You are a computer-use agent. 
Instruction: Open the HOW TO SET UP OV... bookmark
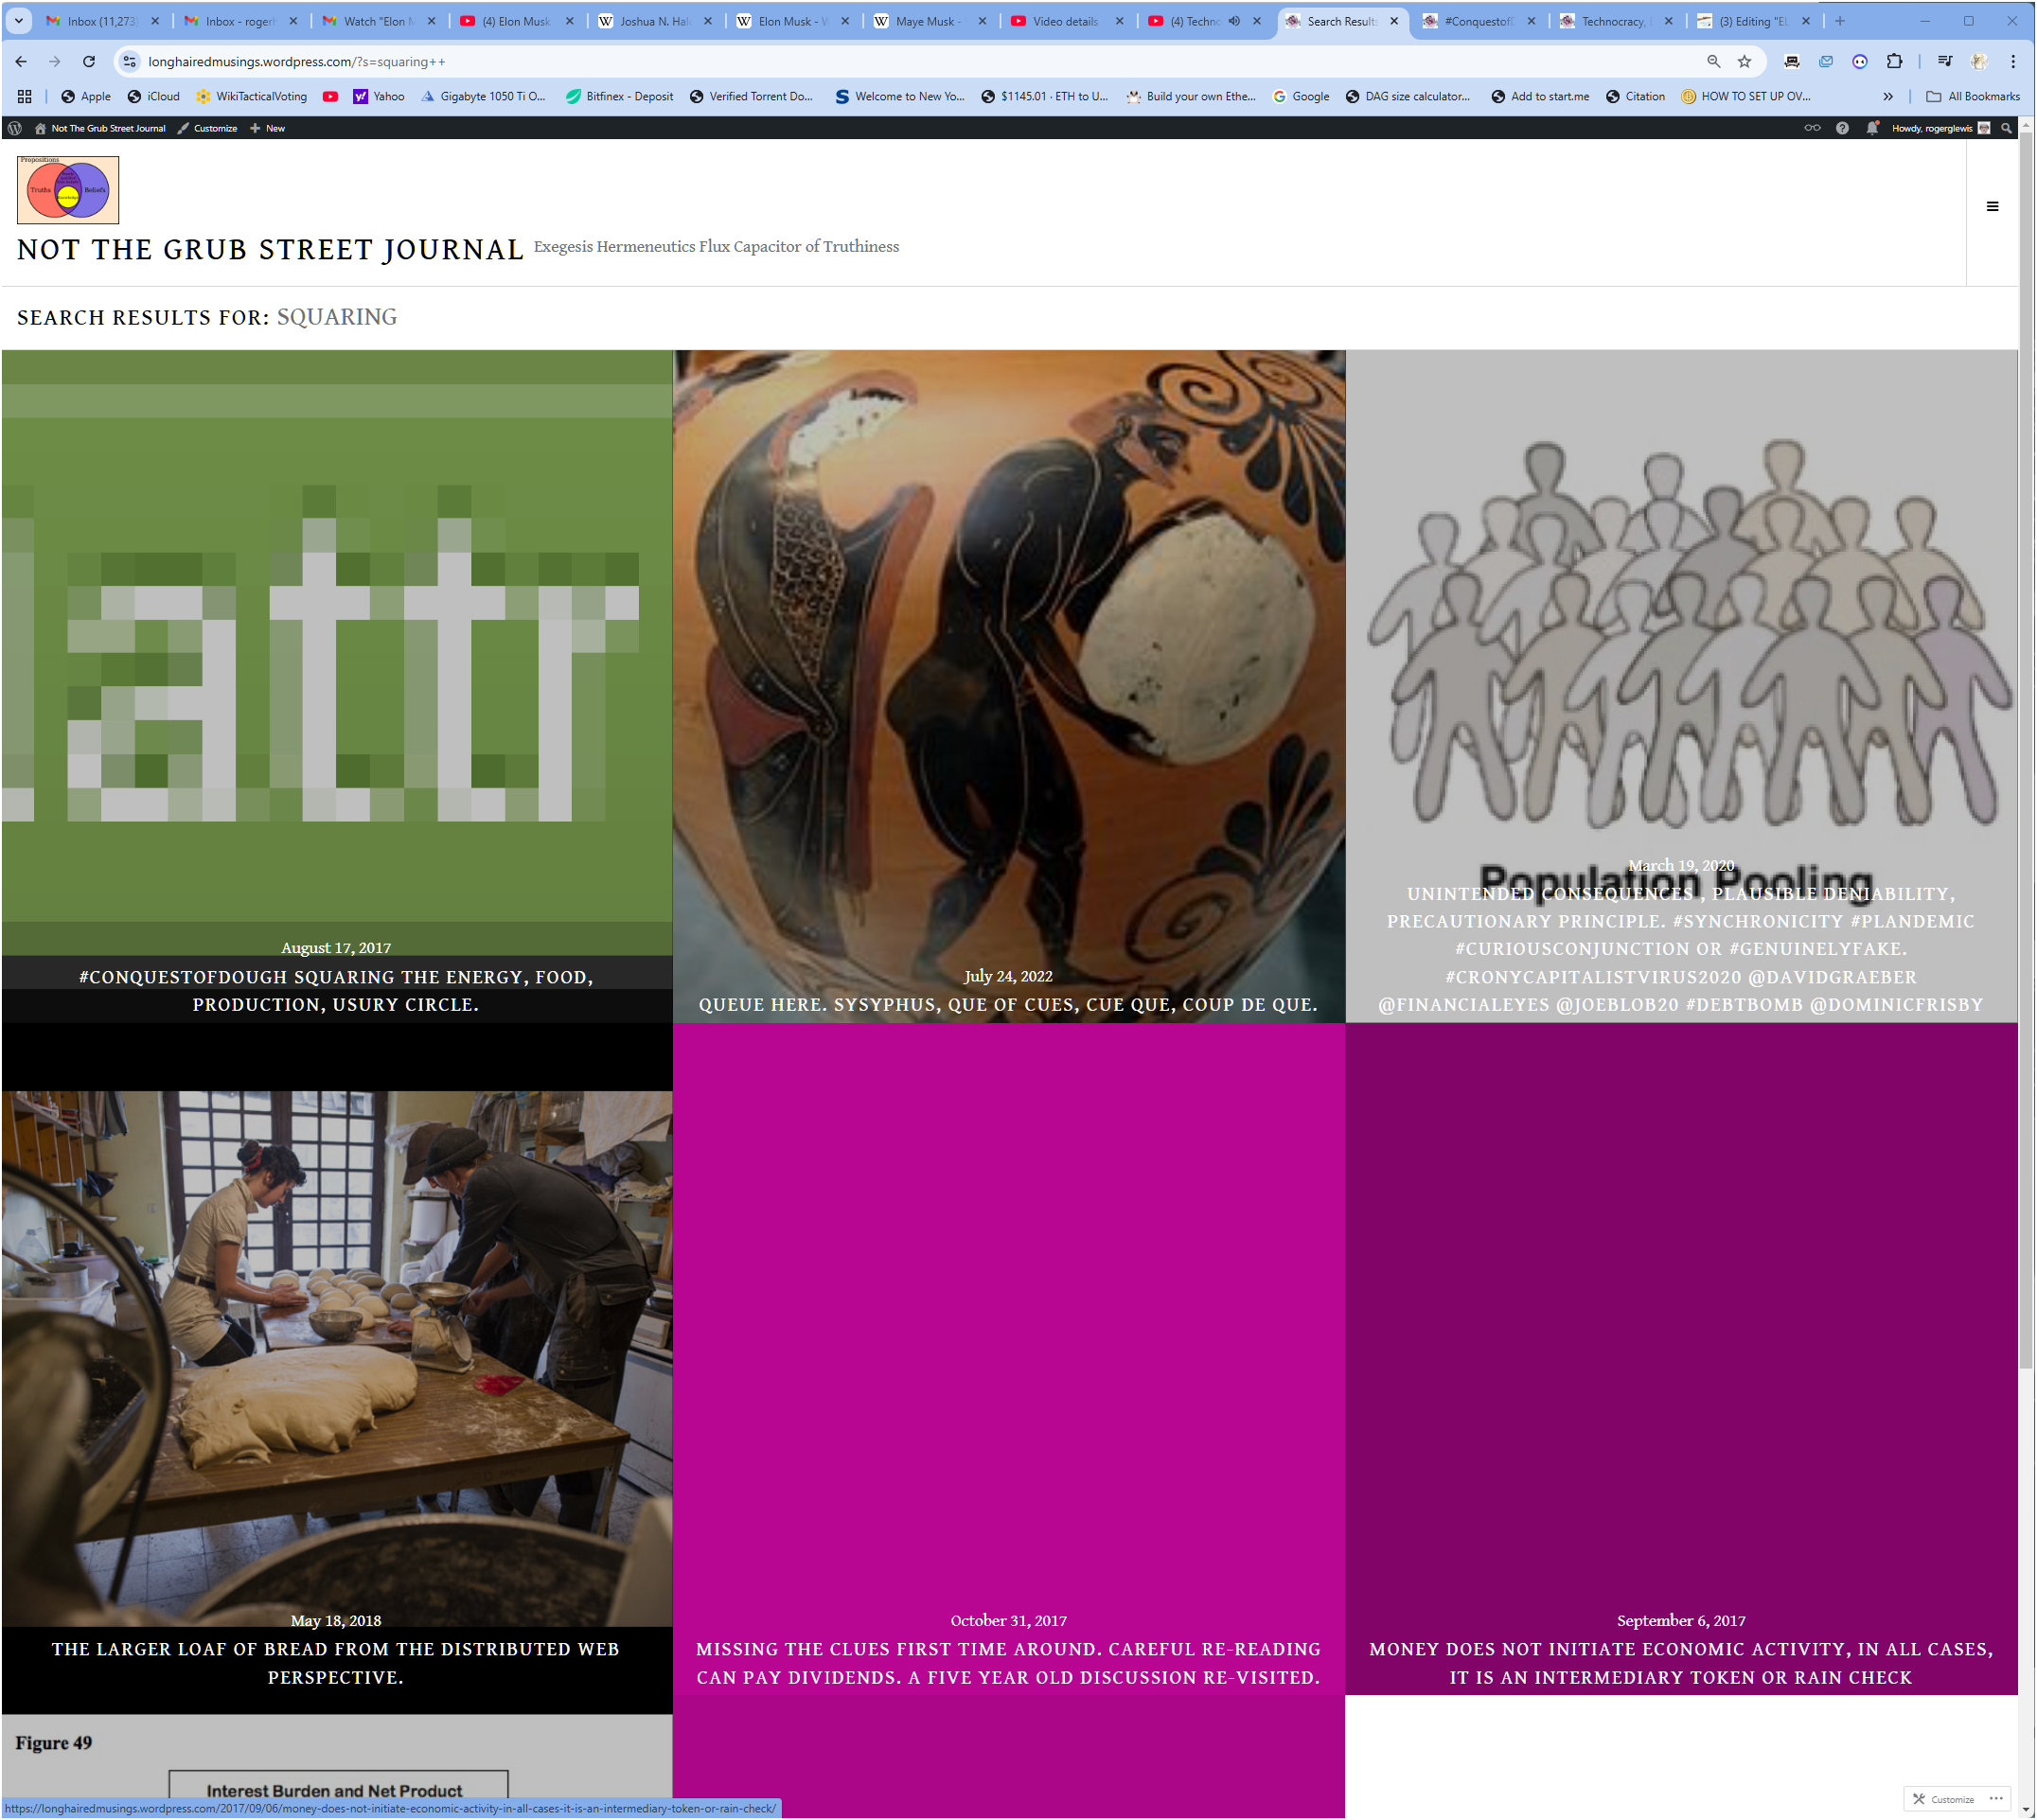(x=1746, y=97)
